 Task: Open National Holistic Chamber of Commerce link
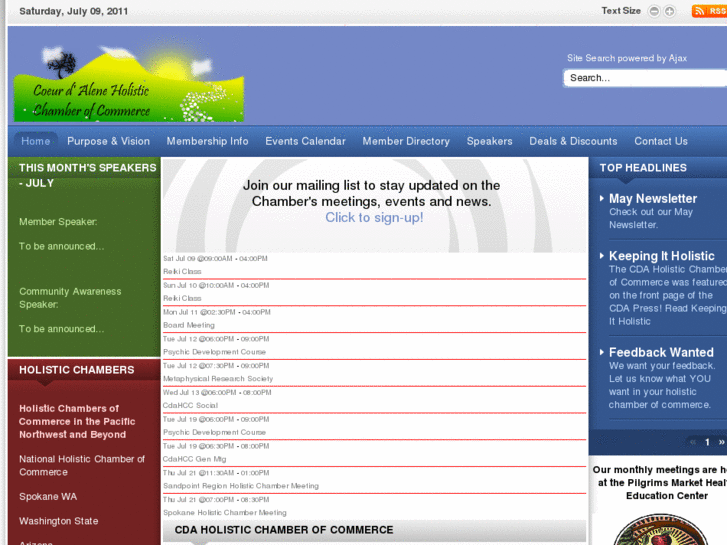point(82,465)
